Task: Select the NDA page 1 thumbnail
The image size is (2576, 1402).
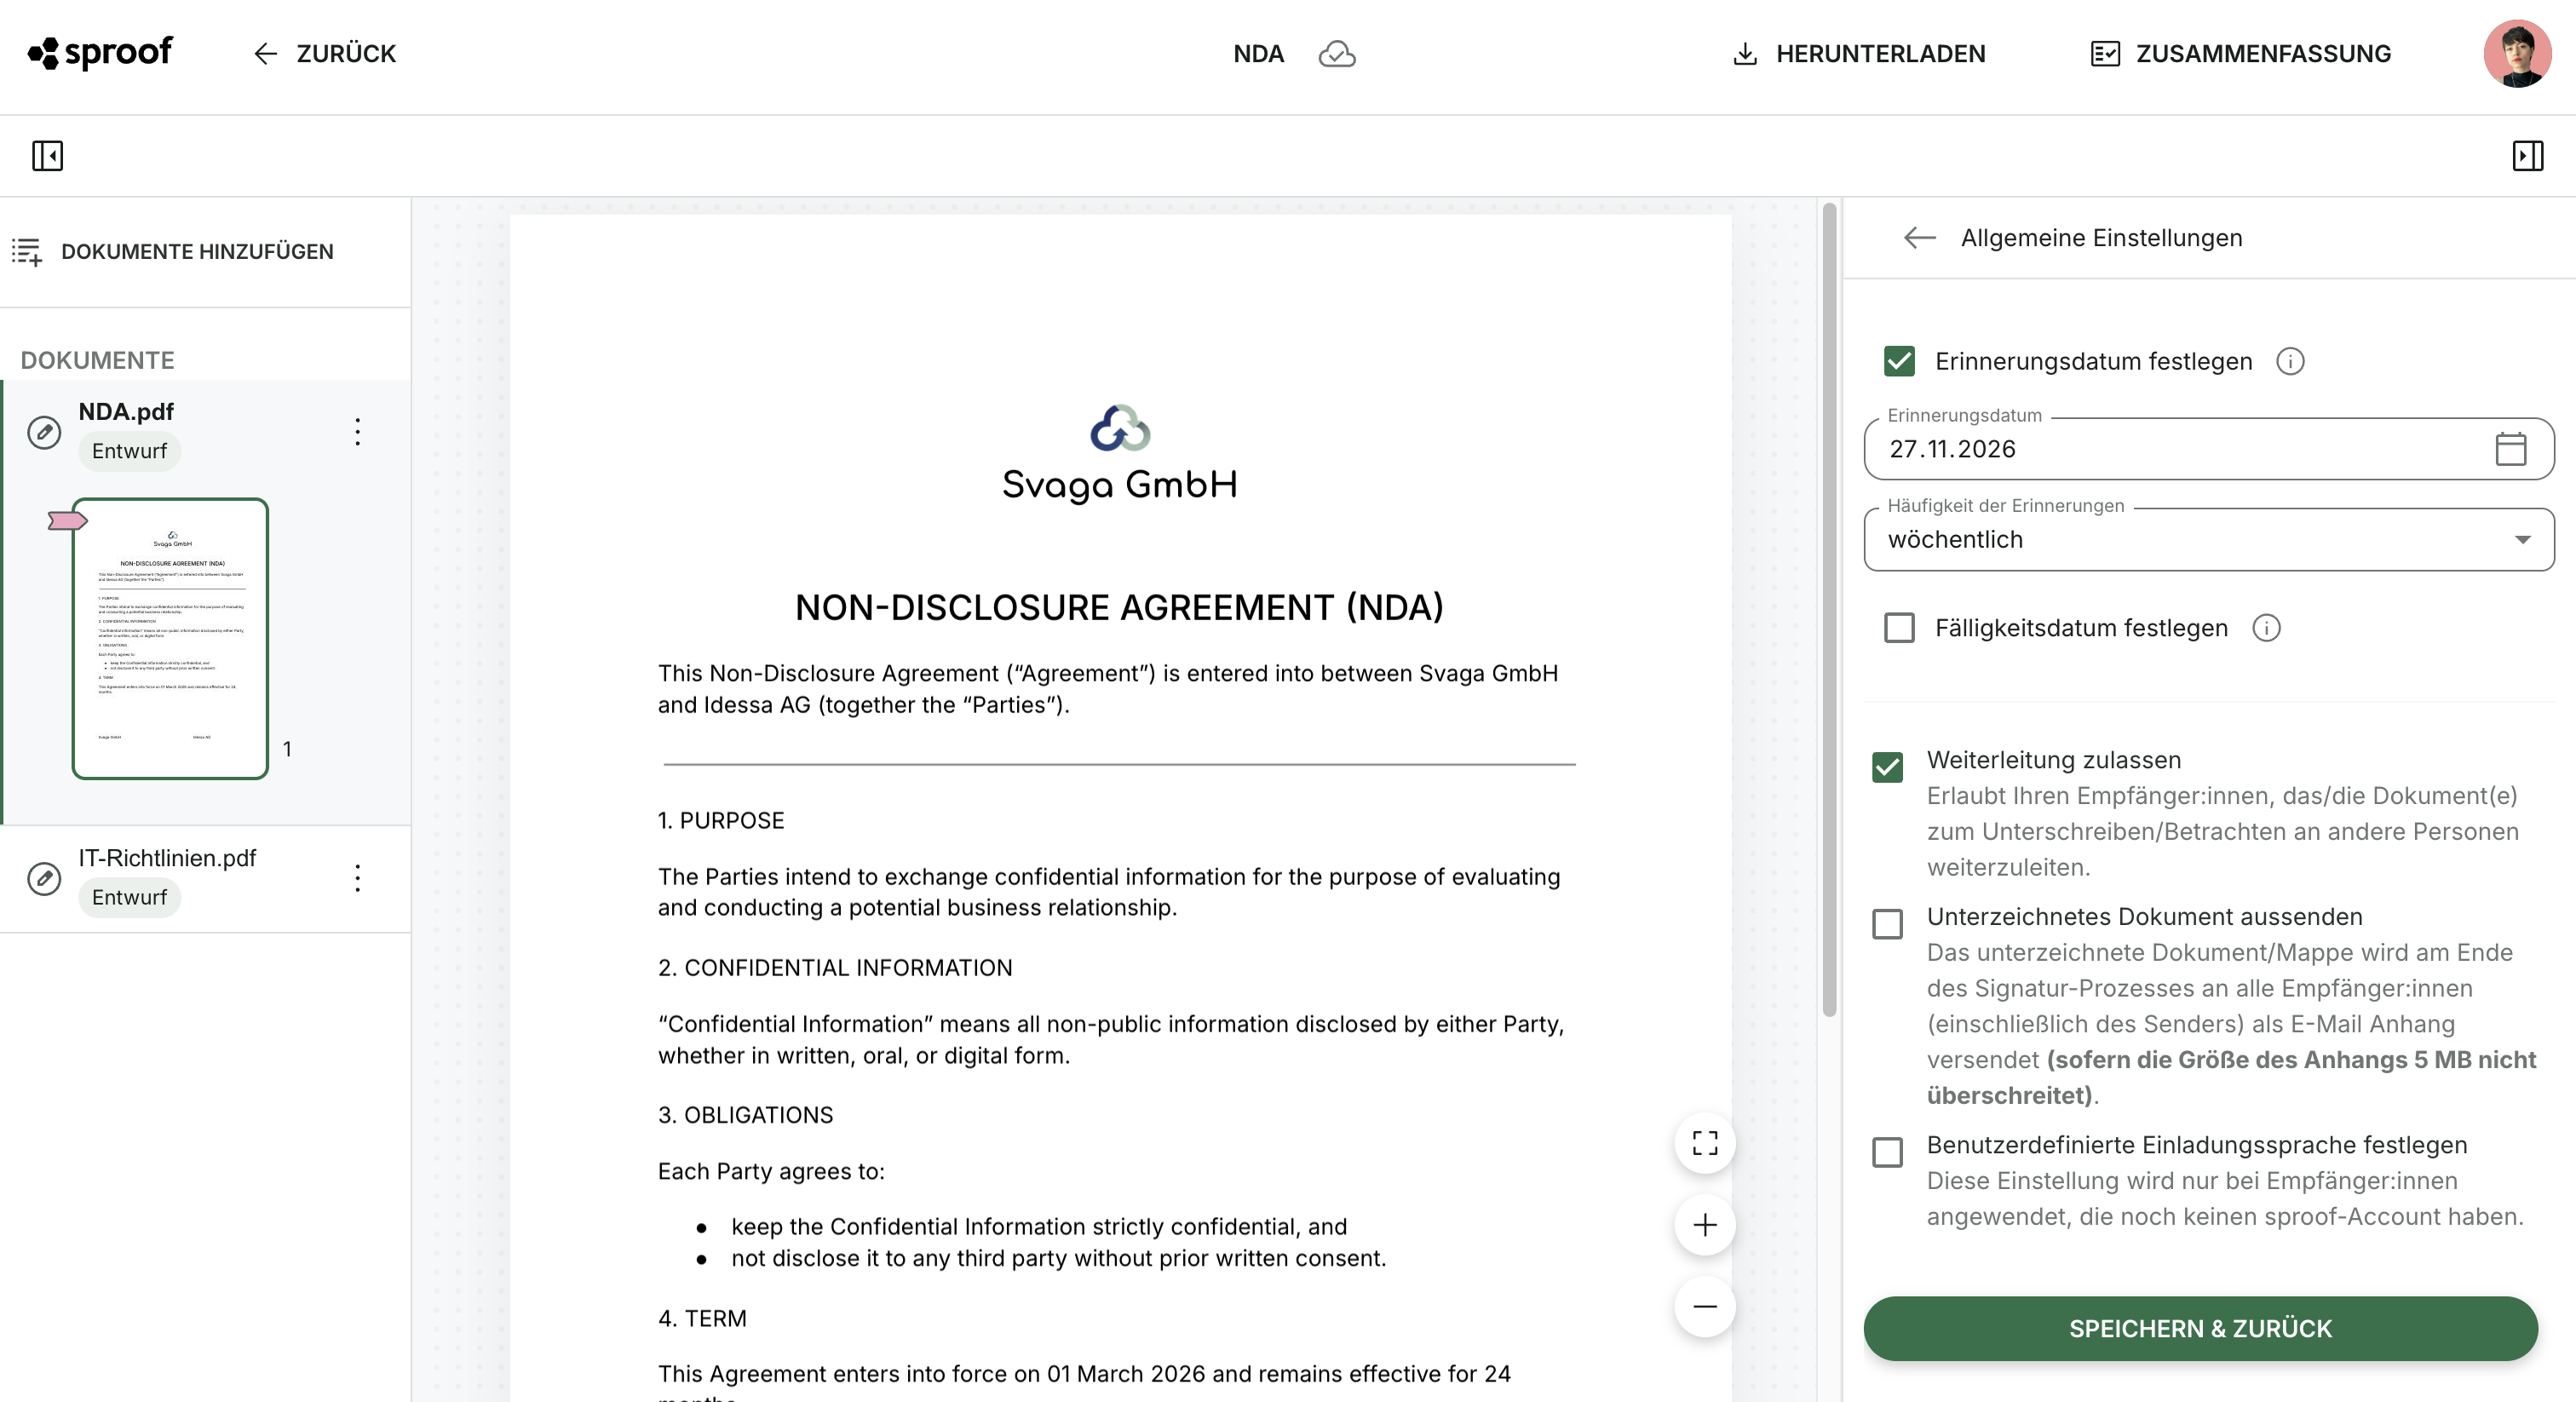Action: pyautogui.click(x=170, y=638)
